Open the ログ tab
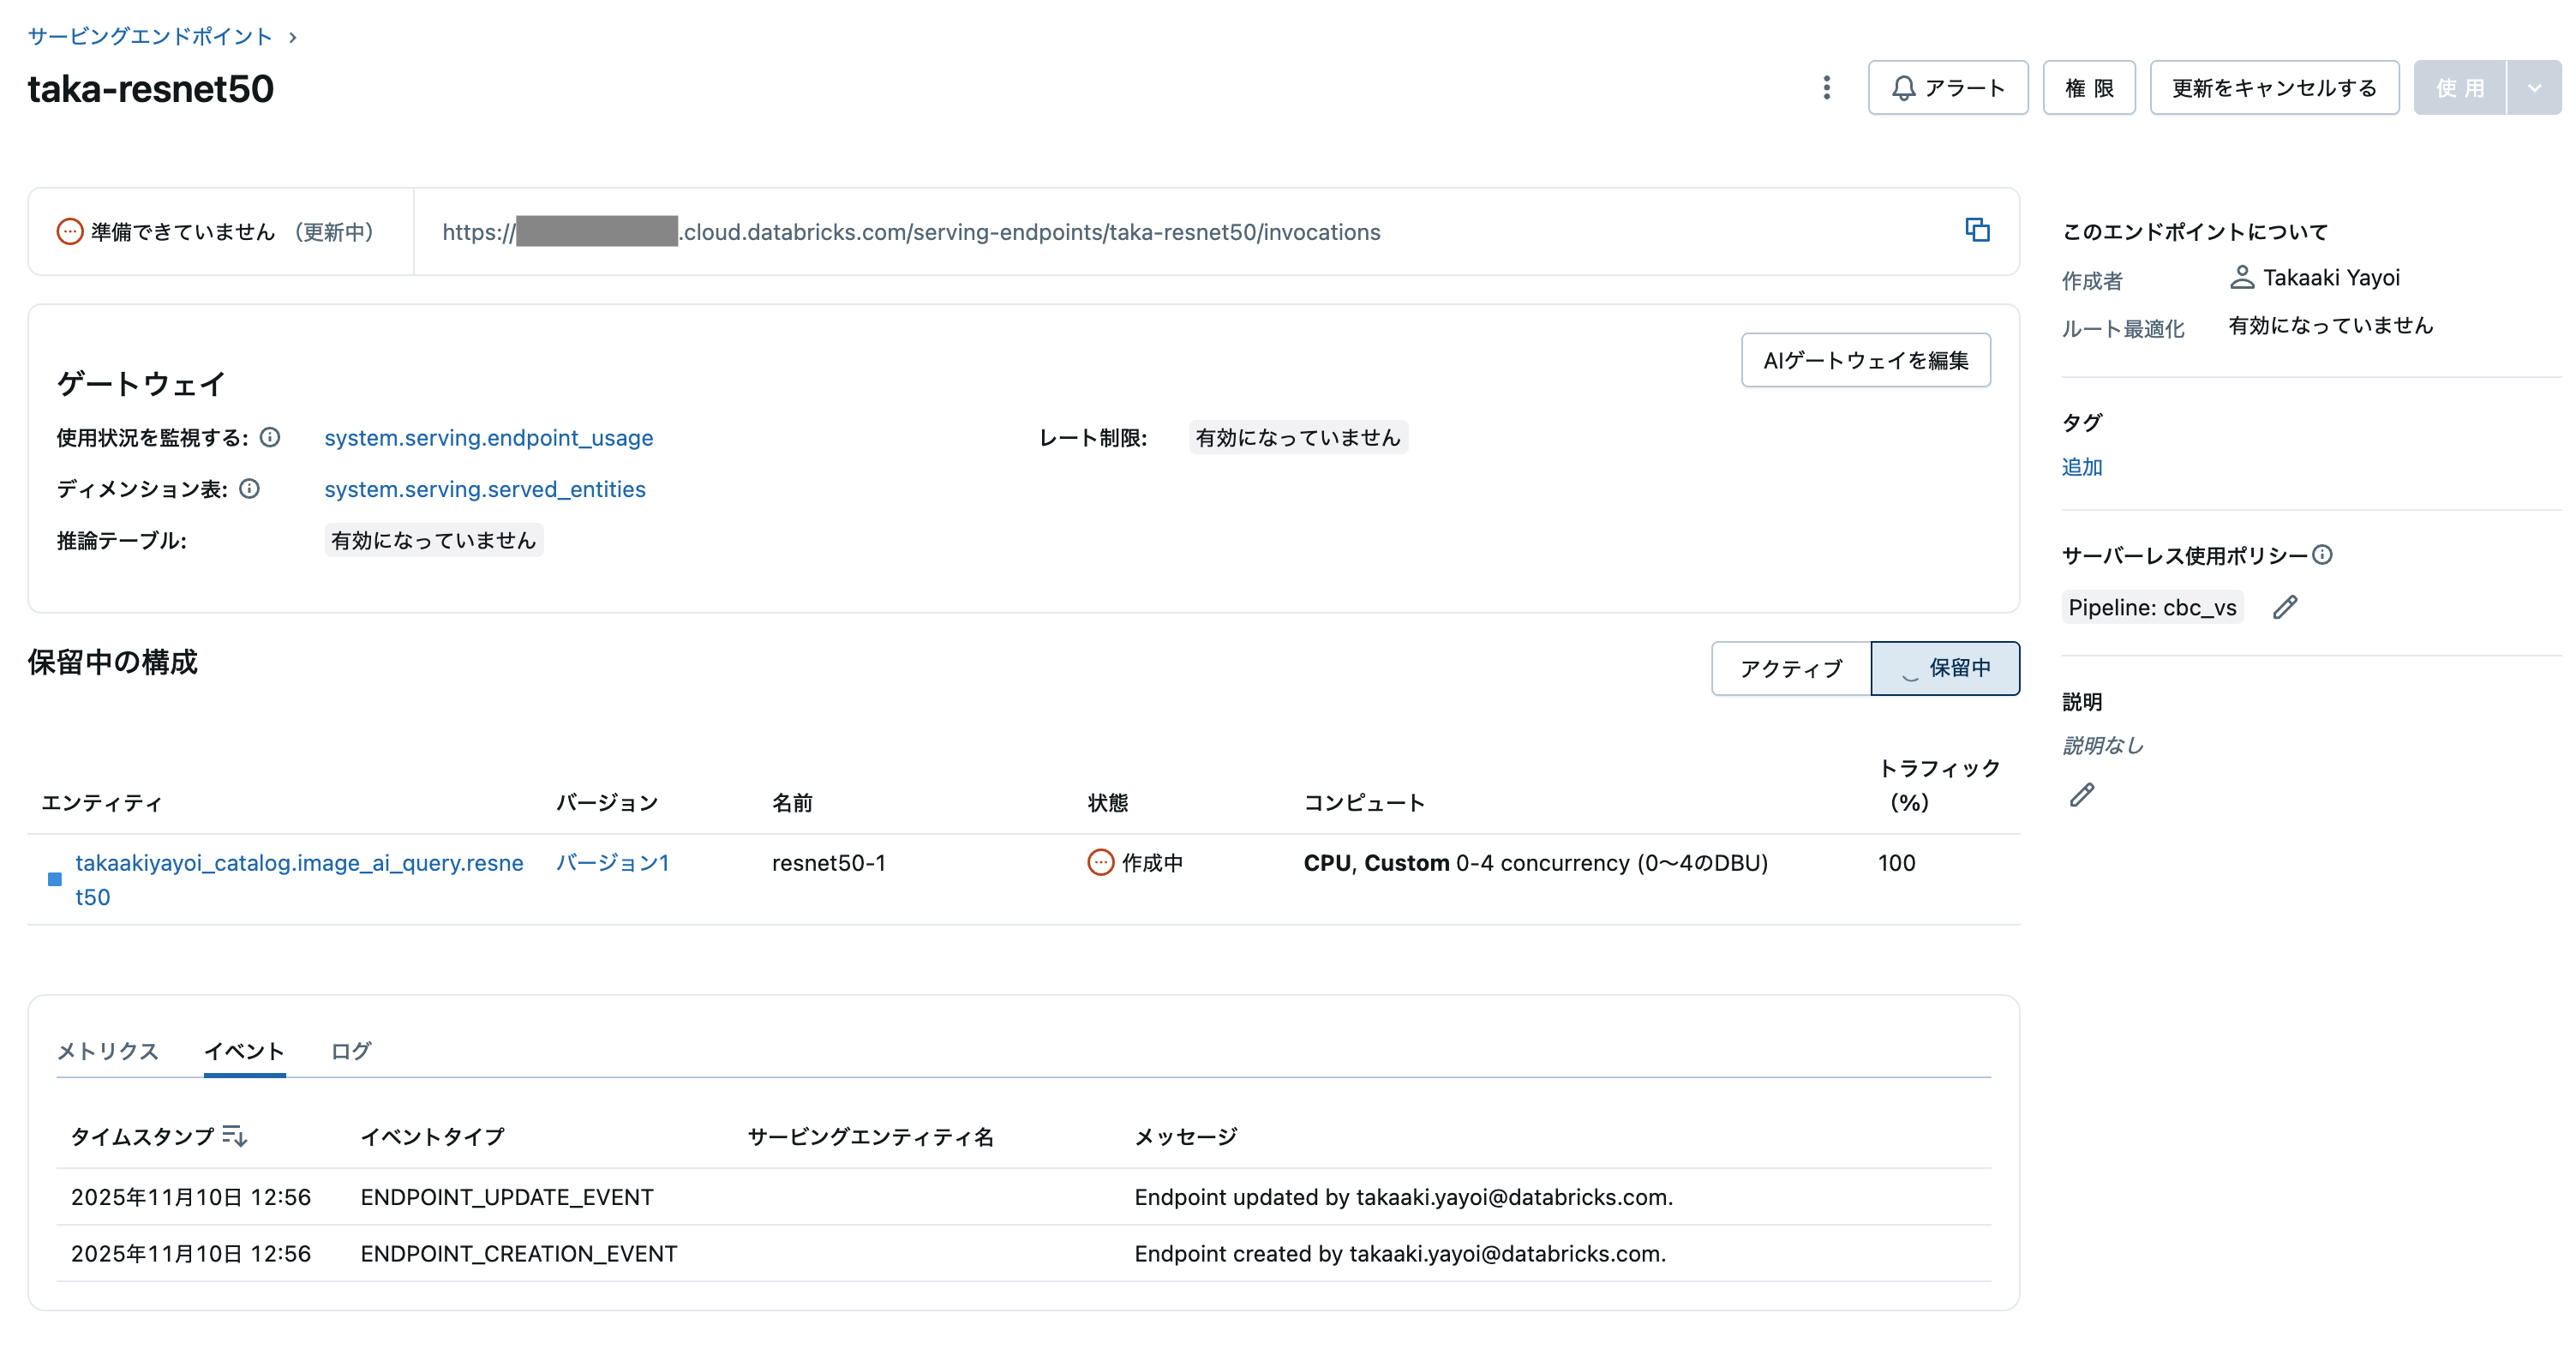The height and width of the screenshot is (1361, 2576). click(x=349, y=1051)
